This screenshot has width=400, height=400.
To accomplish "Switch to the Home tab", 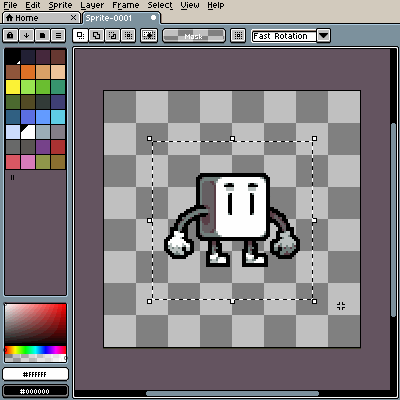I will coord(41,18).
